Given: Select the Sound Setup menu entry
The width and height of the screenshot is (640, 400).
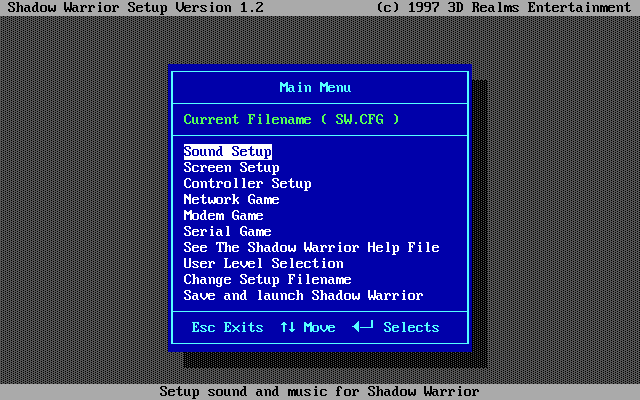Looking at the screenshot, I should coord(227,152).
